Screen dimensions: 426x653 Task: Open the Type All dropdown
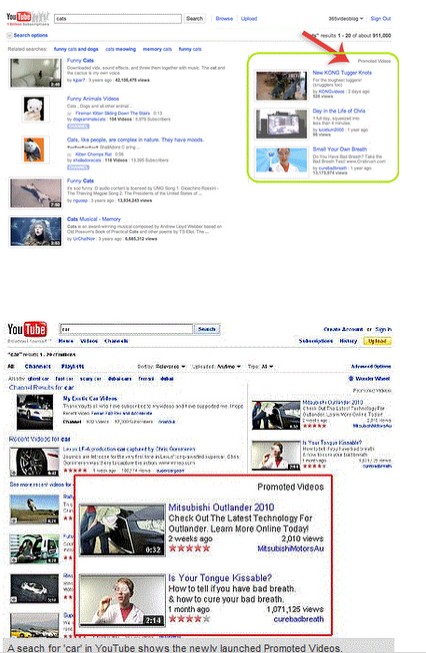pos(261,366)
